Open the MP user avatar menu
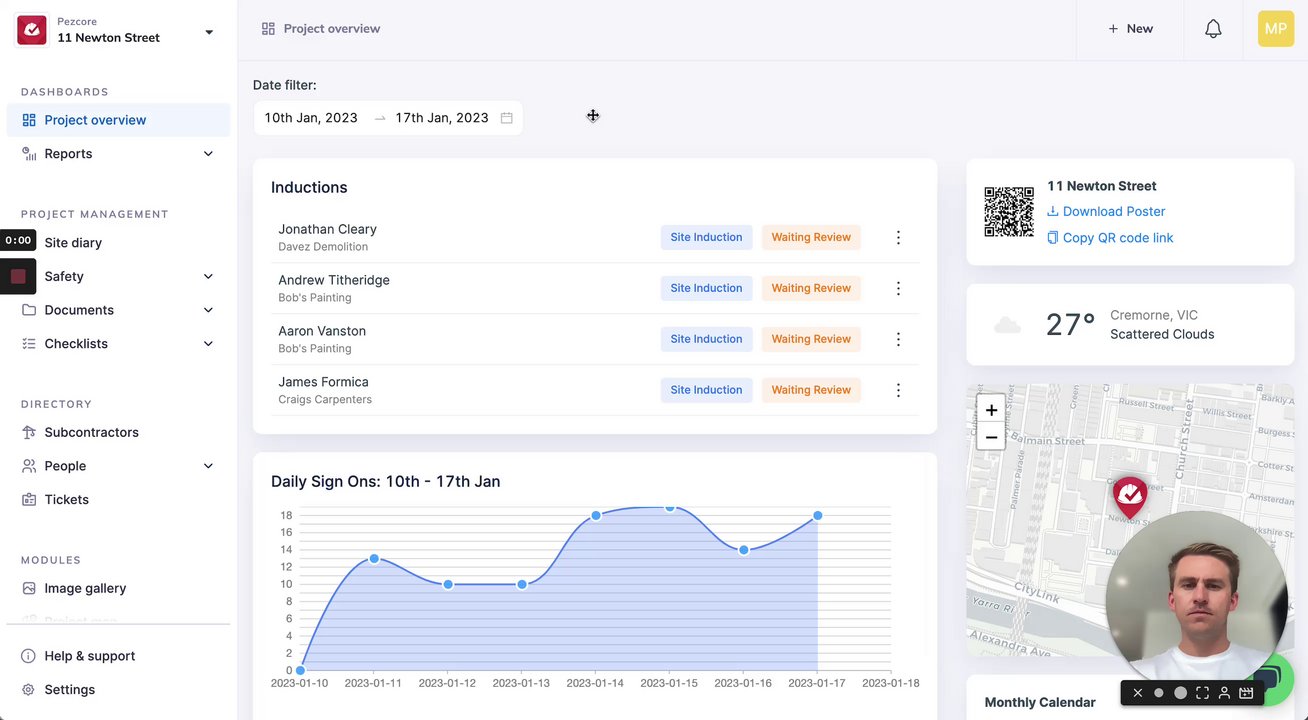The width and height of the screenshot is (1308, 720). (1275, 29)
